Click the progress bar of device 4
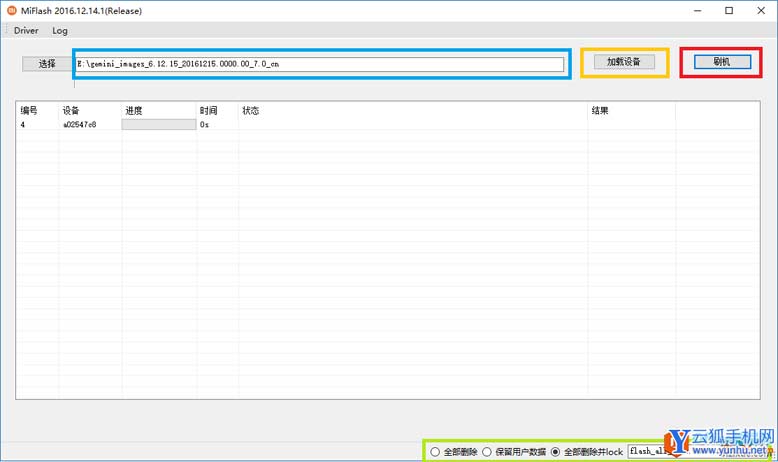 click(158, 125)
